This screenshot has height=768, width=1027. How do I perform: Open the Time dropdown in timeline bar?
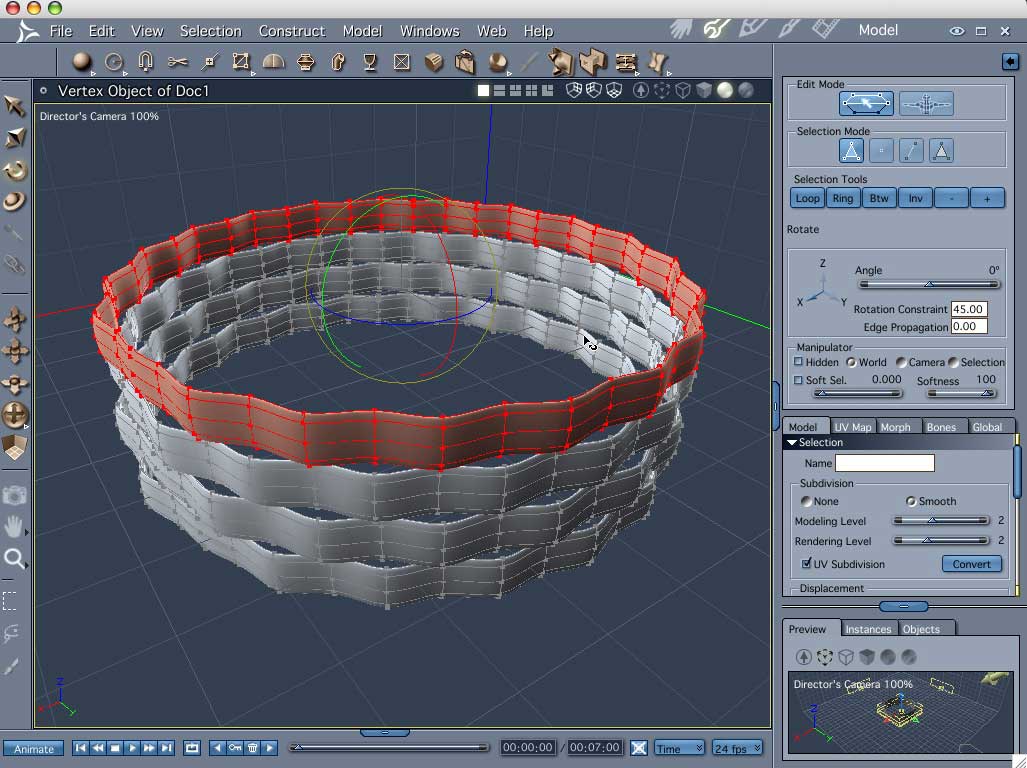point(679,748)
